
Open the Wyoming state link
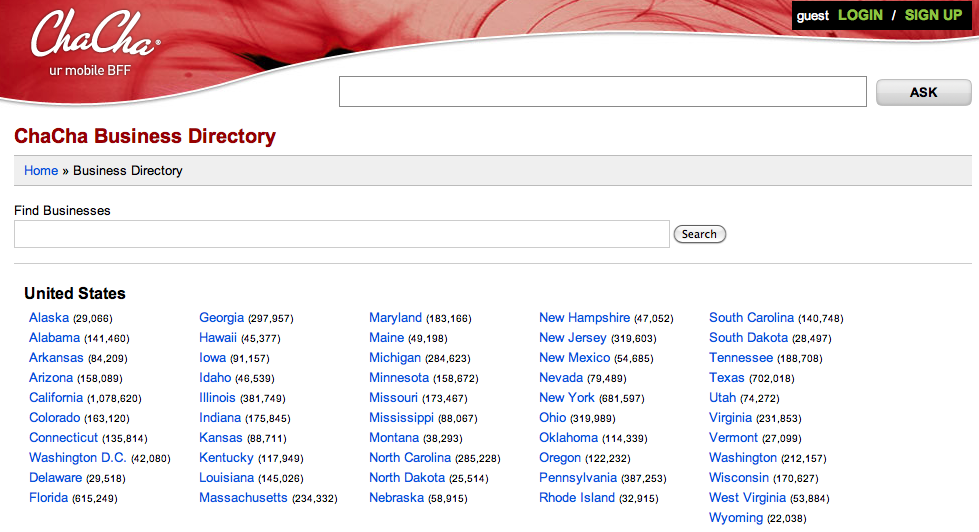(735, 518)
